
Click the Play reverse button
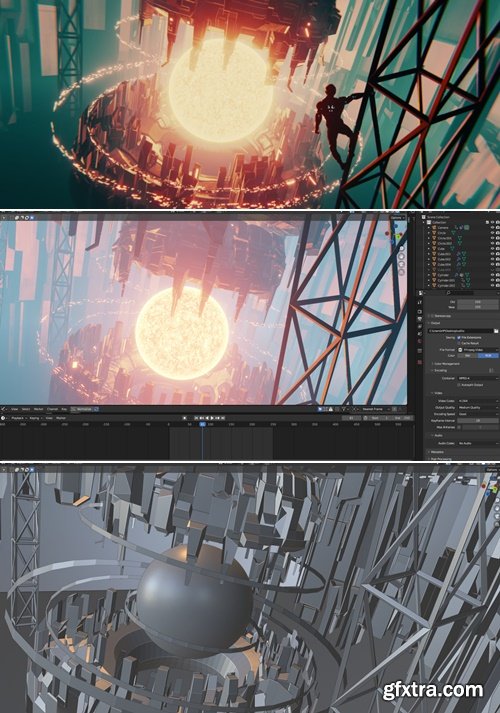pos(206,418)
